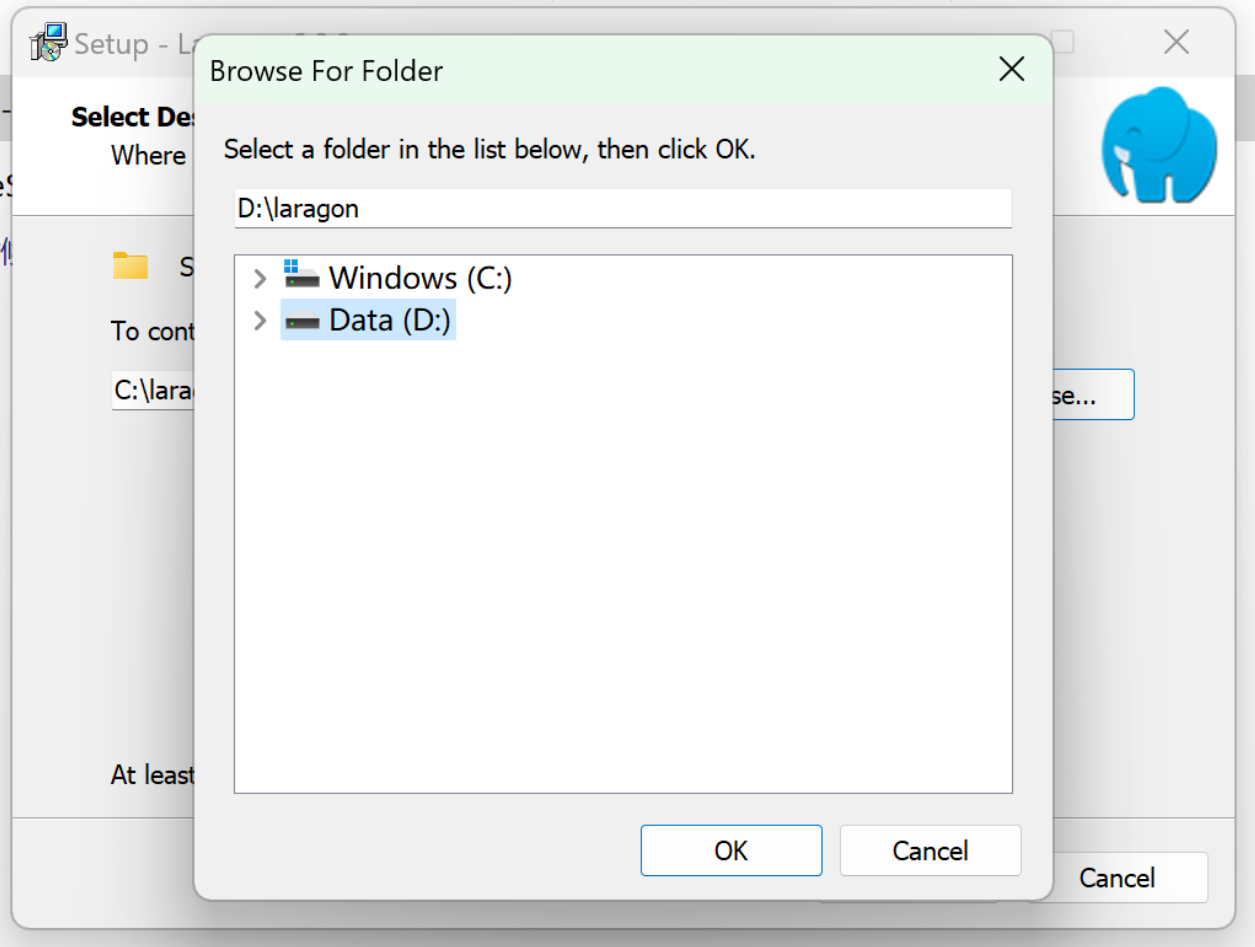Focus the D:\laragon path field
The image size is (1255, 947).
[x=623, y=208]
